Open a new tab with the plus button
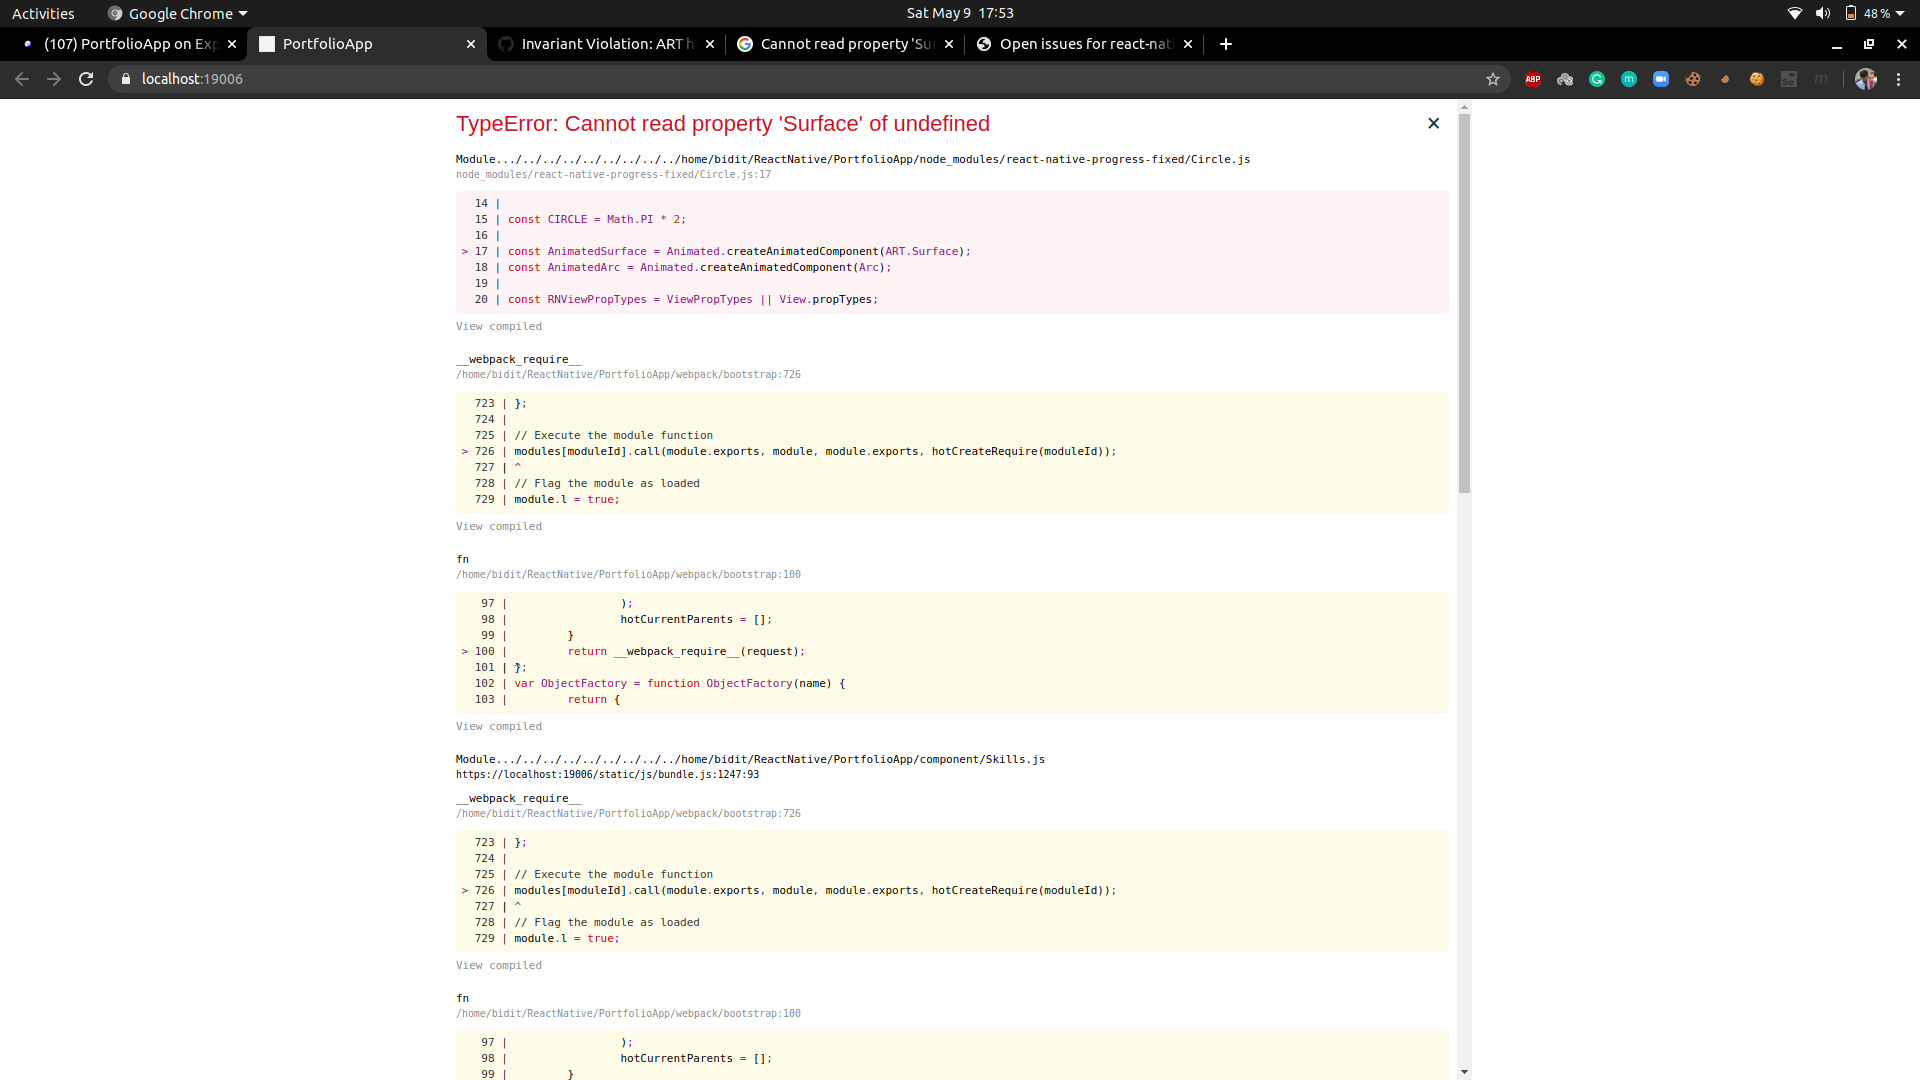Image resolution: width=1920 pixels, height=1080 pixels. pyautogui.click(x=1225, y=44)
